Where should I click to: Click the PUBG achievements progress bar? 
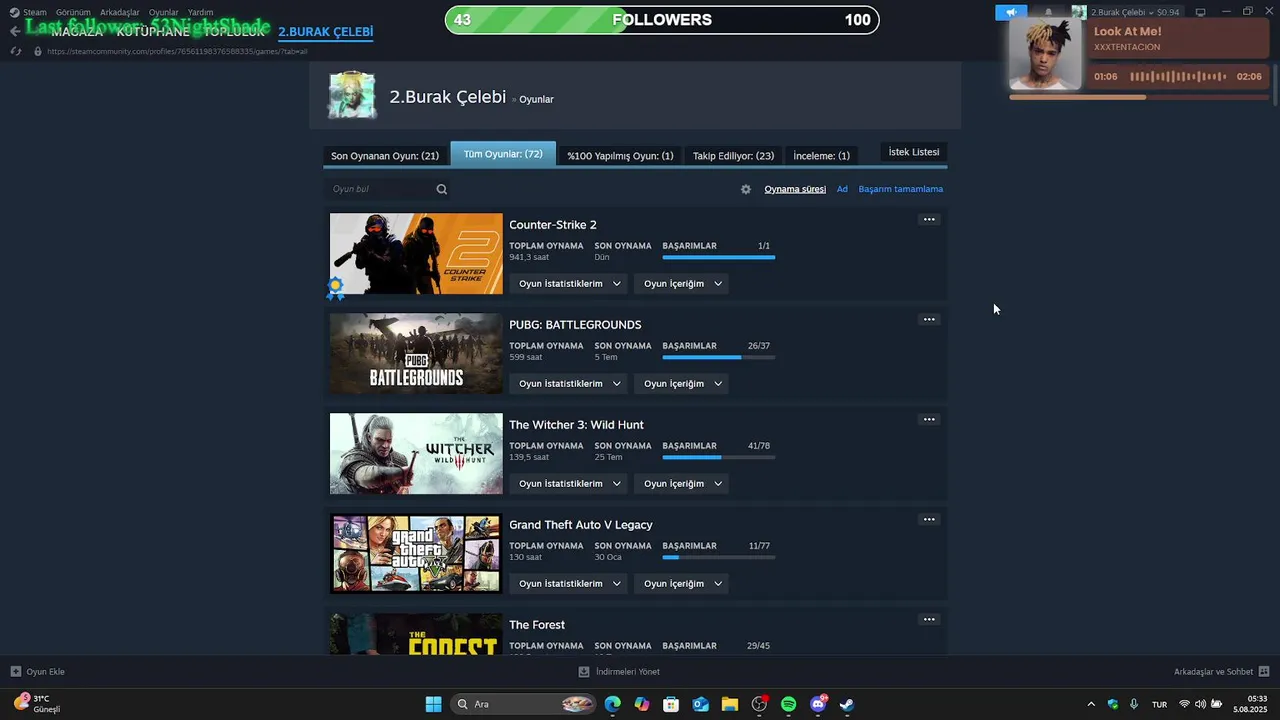[x=718, y=358]
